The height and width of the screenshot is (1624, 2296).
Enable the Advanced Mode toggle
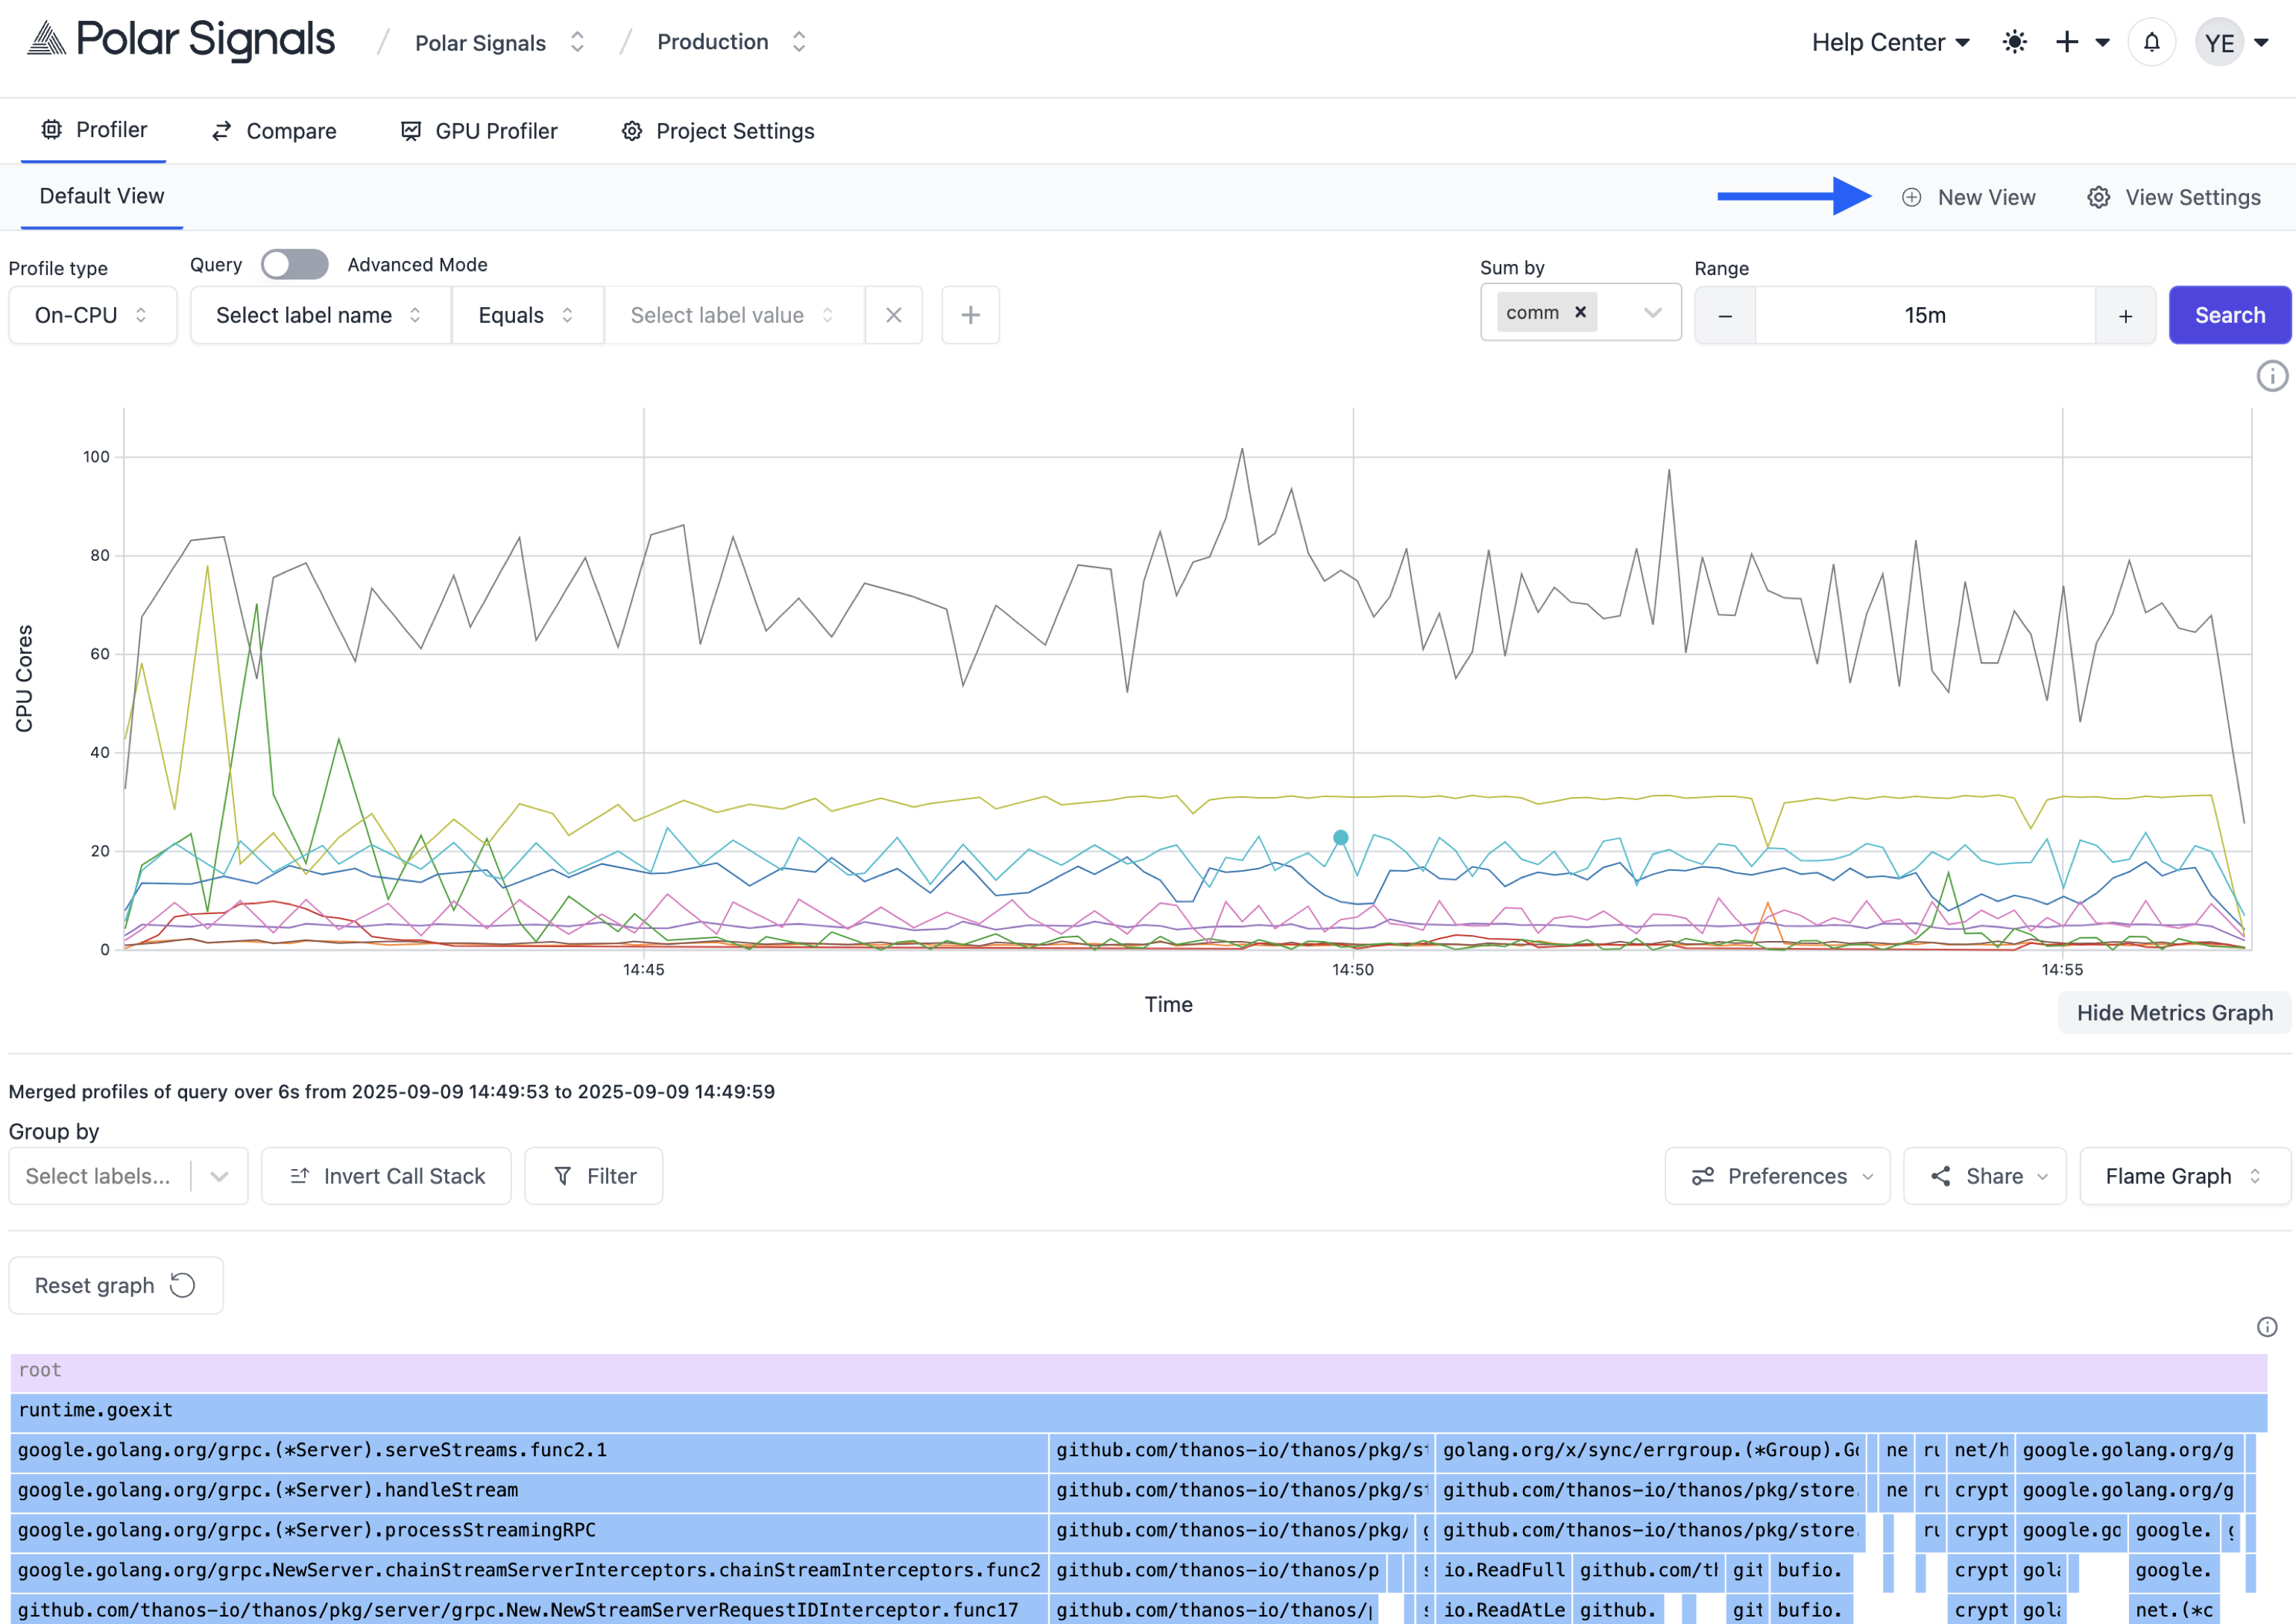294,264
